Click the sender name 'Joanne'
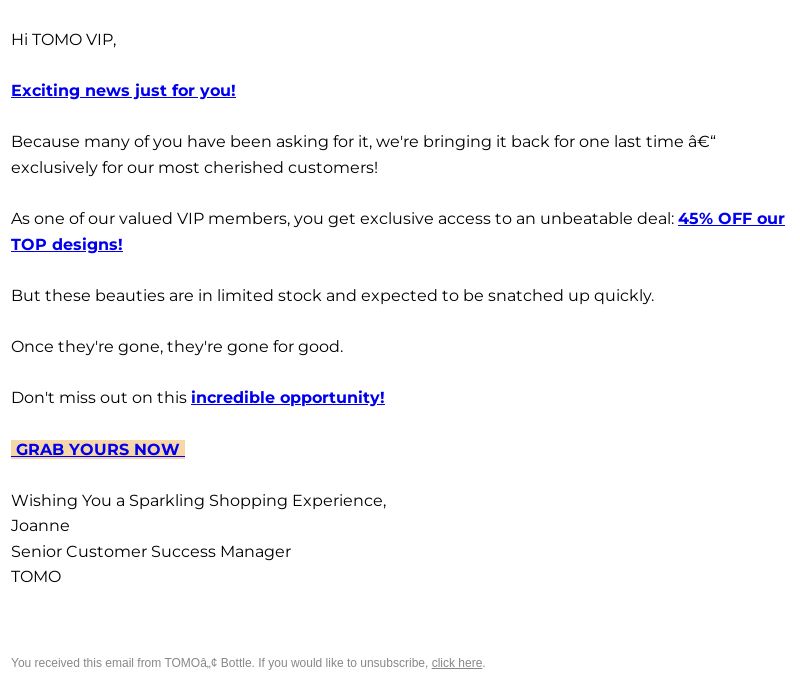The width and height of the screenshot is (800, 674). (40, 526)
